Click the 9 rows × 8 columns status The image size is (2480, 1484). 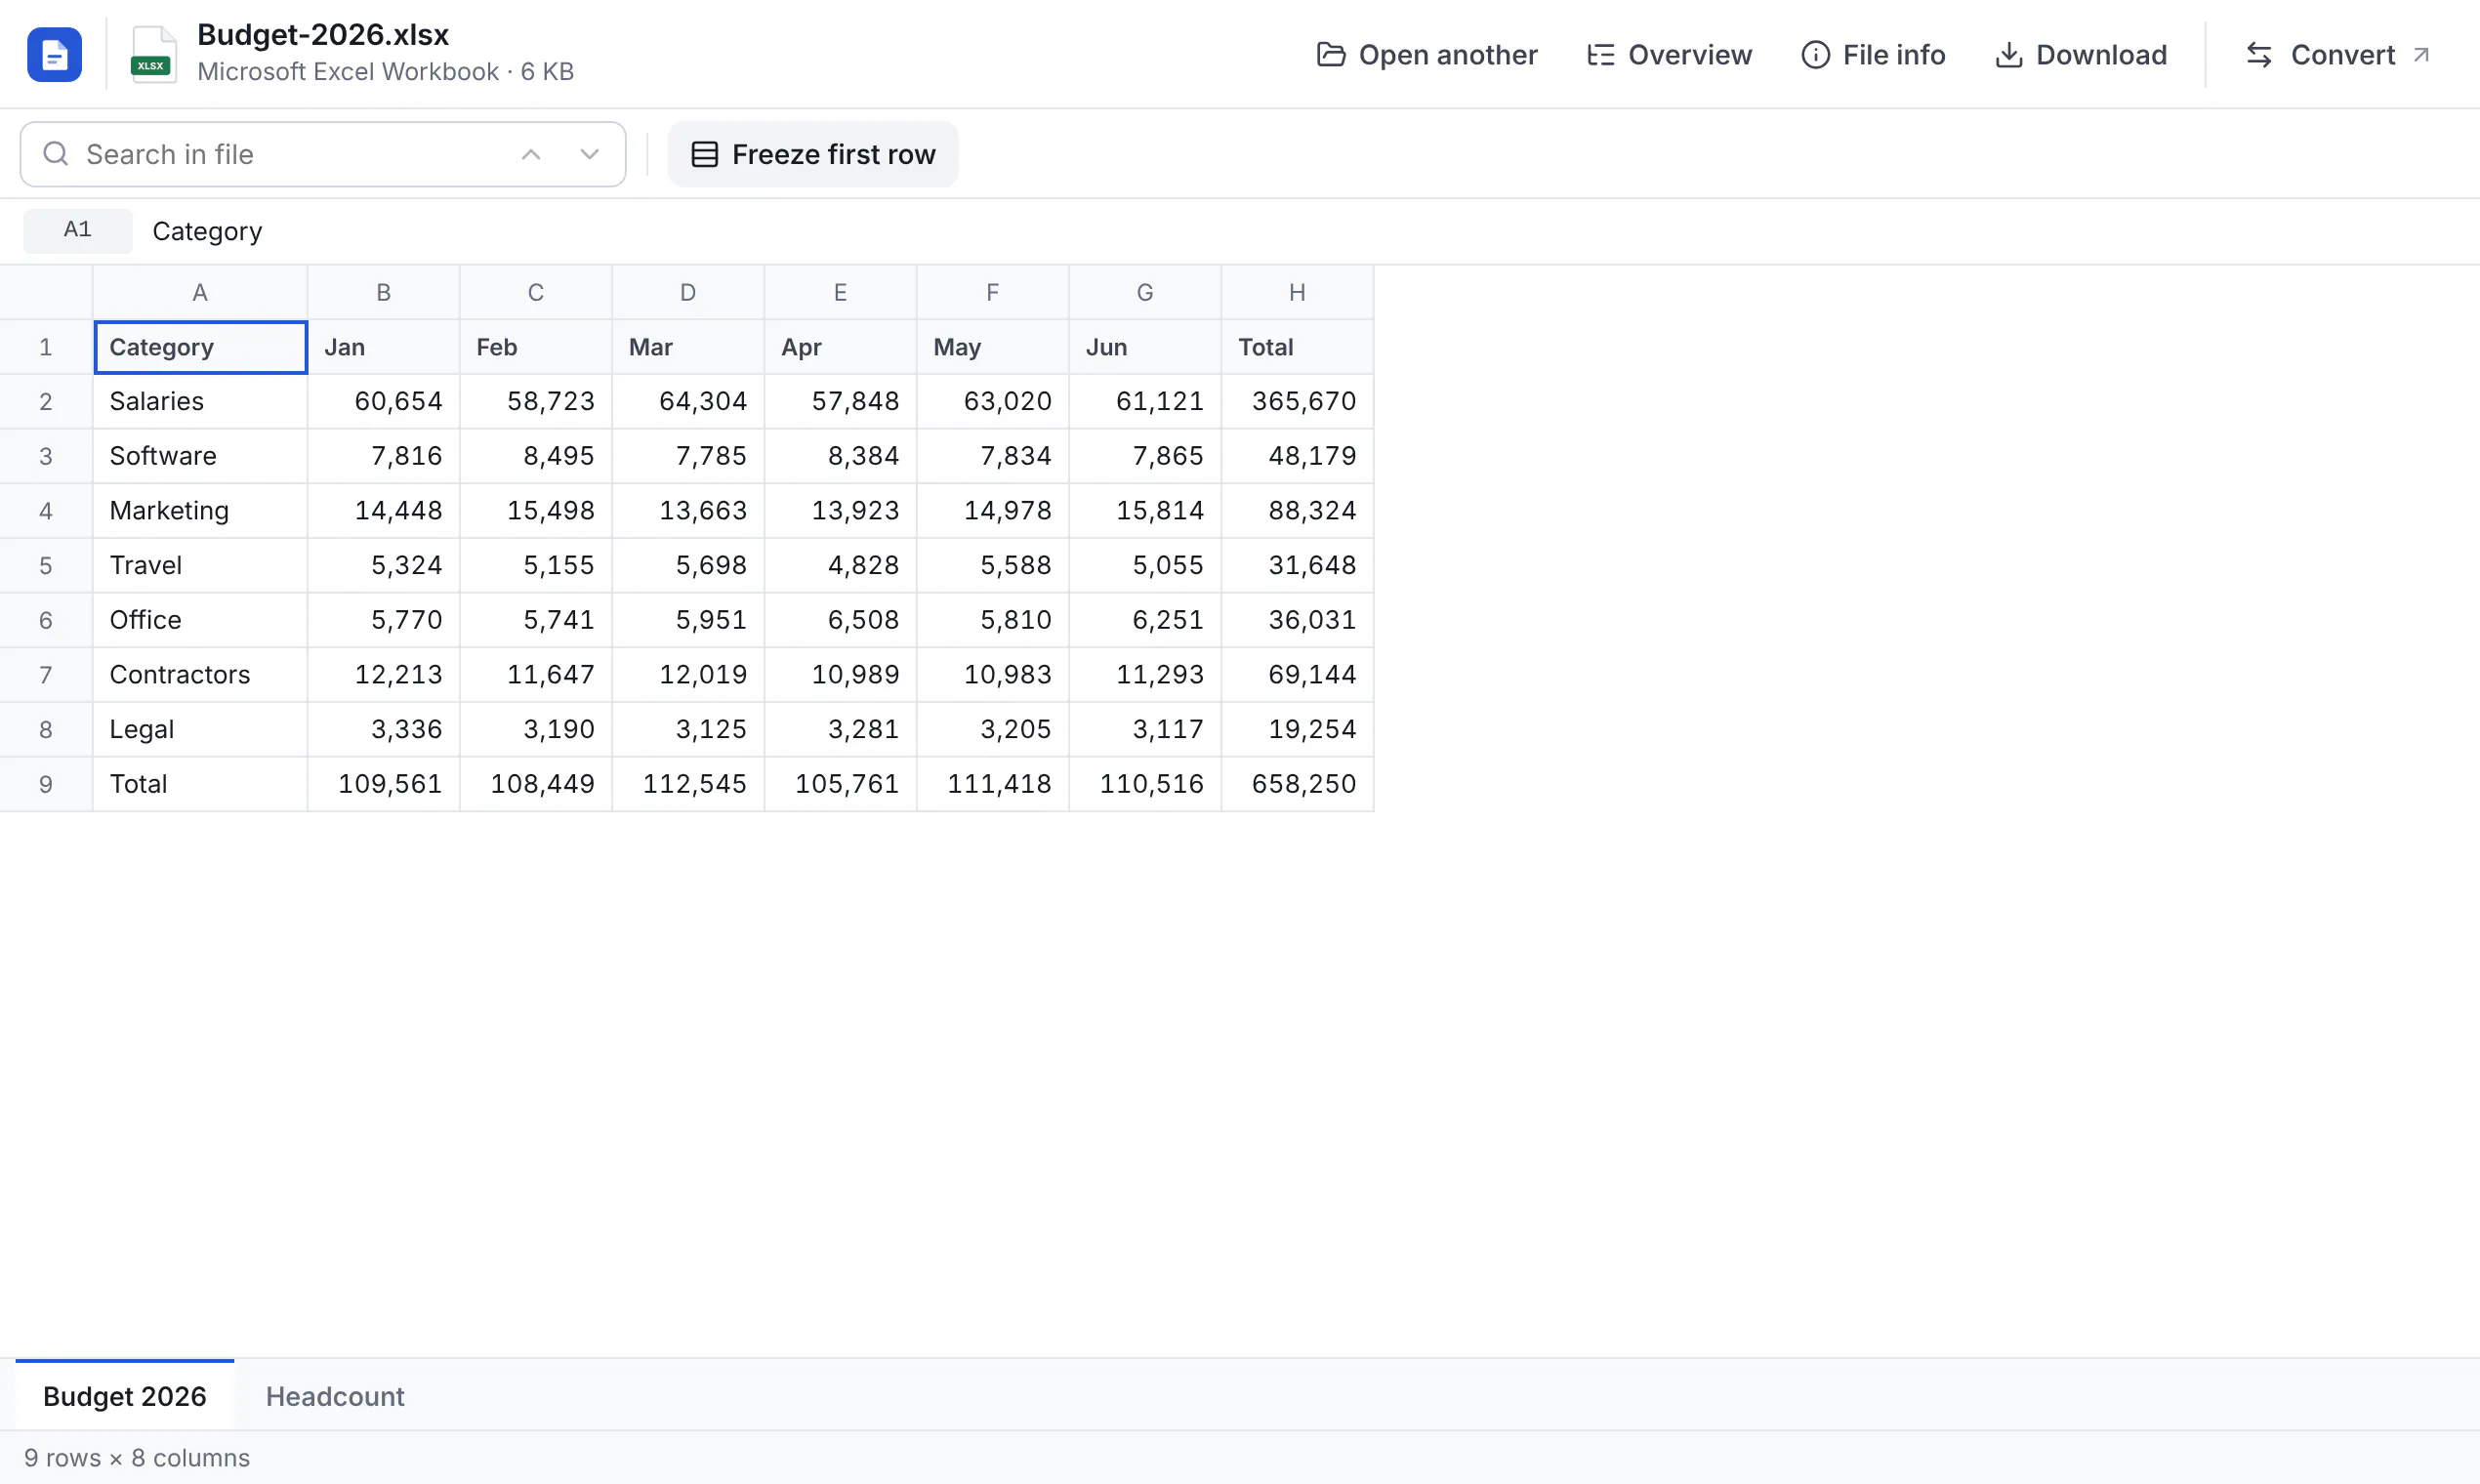tap(137, 1458)
